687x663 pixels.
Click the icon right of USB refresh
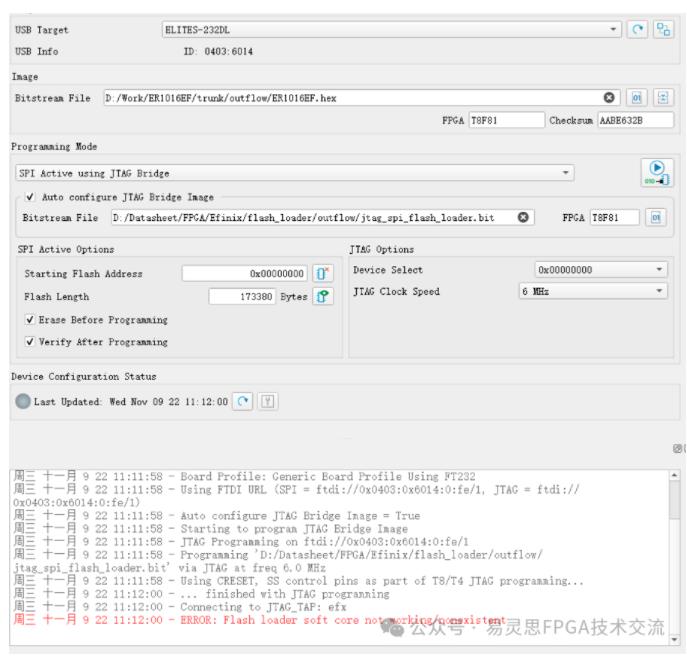pyautogui.click(x=662, y=30)
